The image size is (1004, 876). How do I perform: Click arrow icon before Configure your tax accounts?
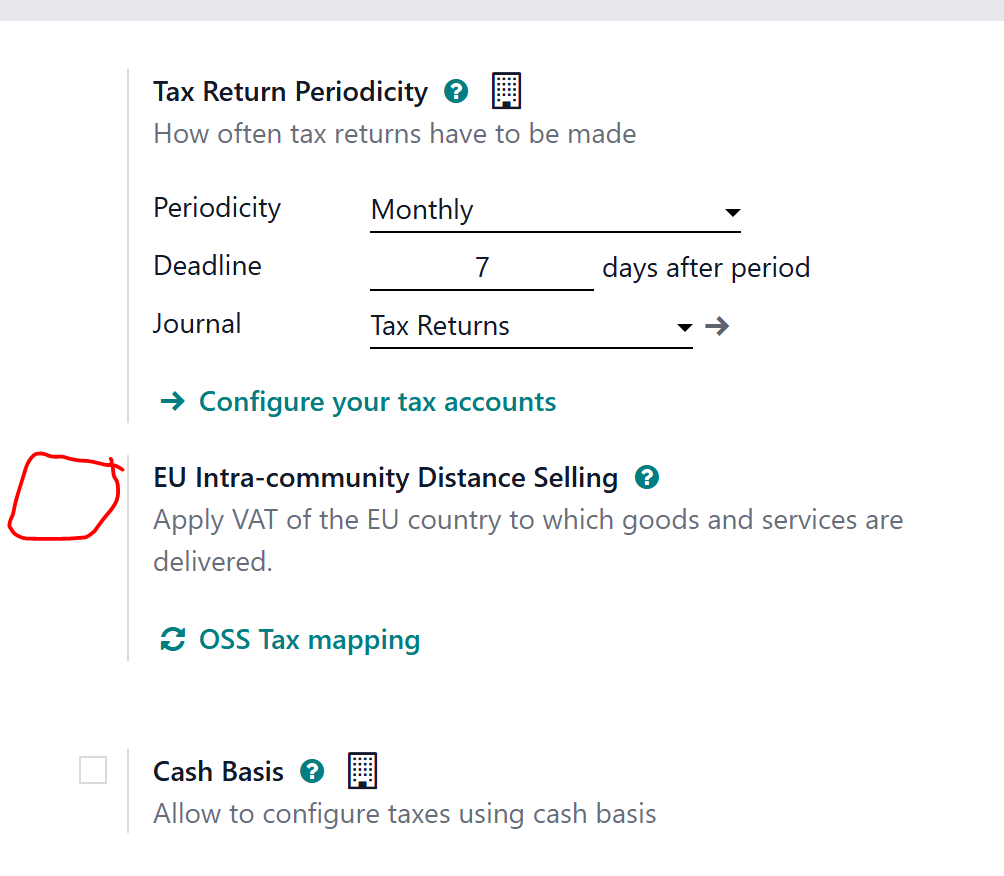tap(172, 402)
